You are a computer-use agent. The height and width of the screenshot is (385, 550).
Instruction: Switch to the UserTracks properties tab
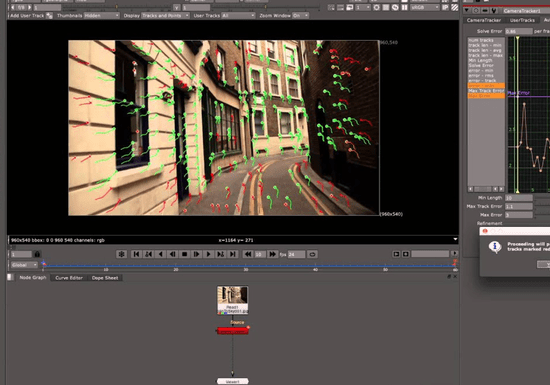[x=522, y=20]
